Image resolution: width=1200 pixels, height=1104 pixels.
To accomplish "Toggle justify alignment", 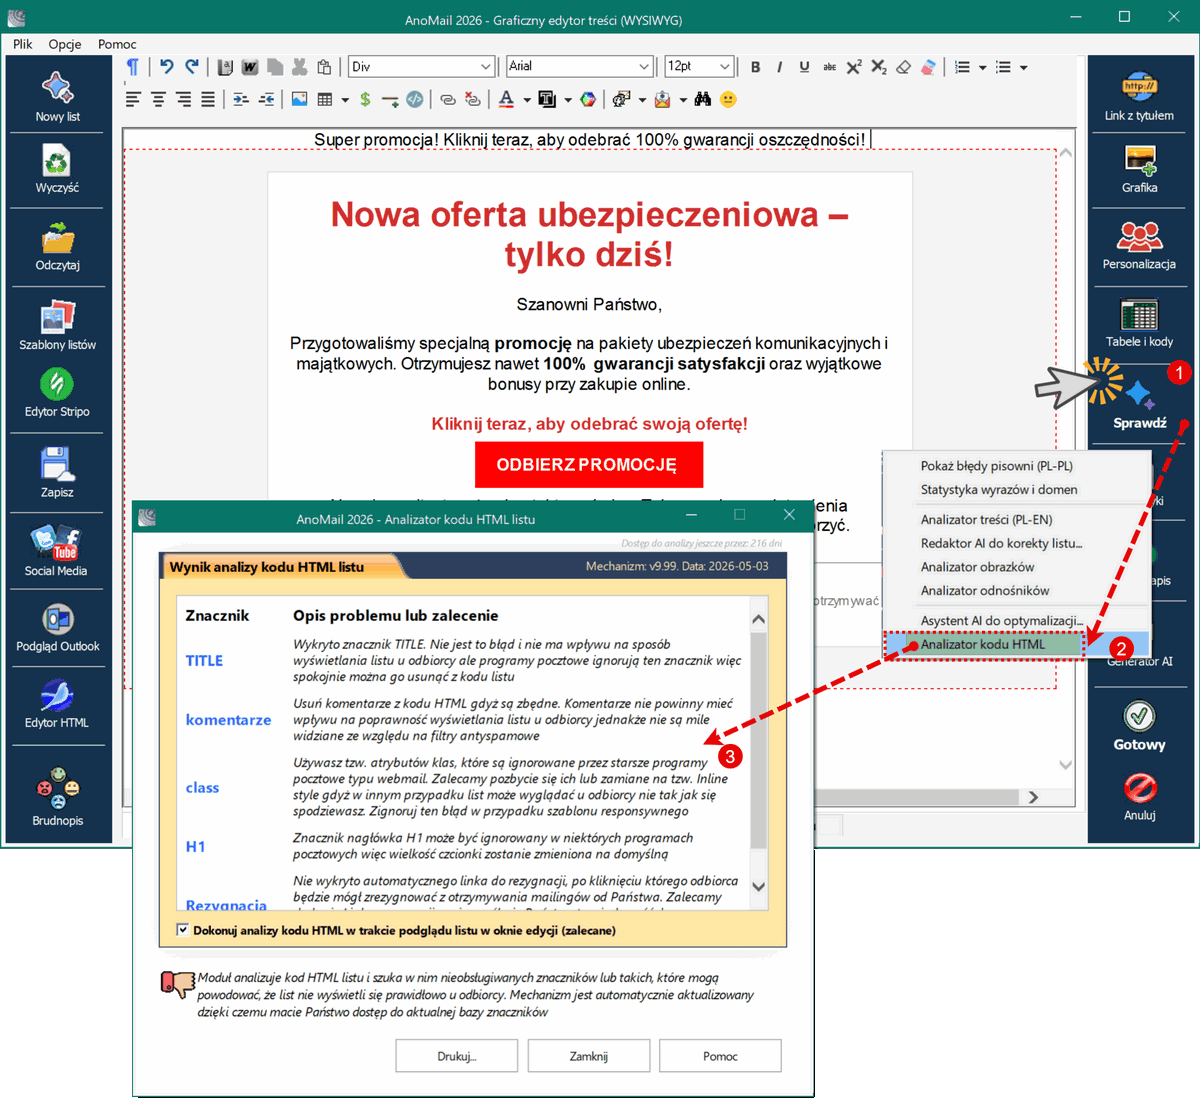I will point(208,99).
